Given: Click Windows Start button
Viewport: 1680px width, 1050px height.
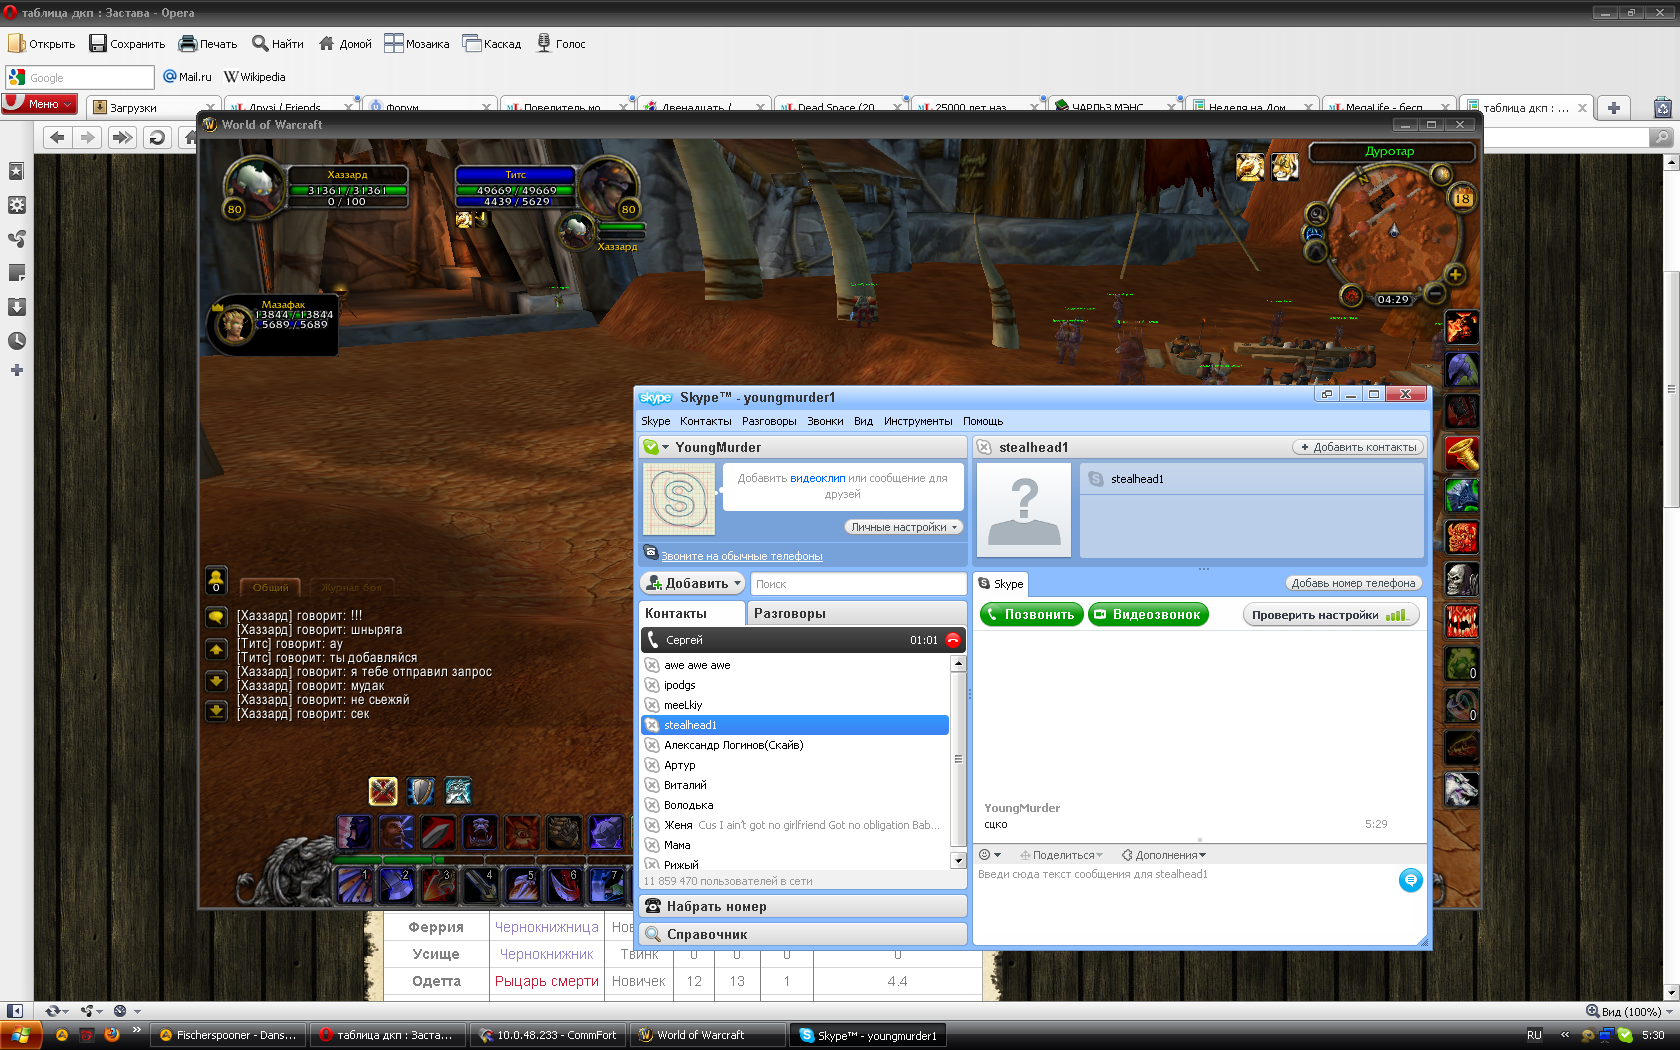Looking at the screenshot, I should (21, 1035).
